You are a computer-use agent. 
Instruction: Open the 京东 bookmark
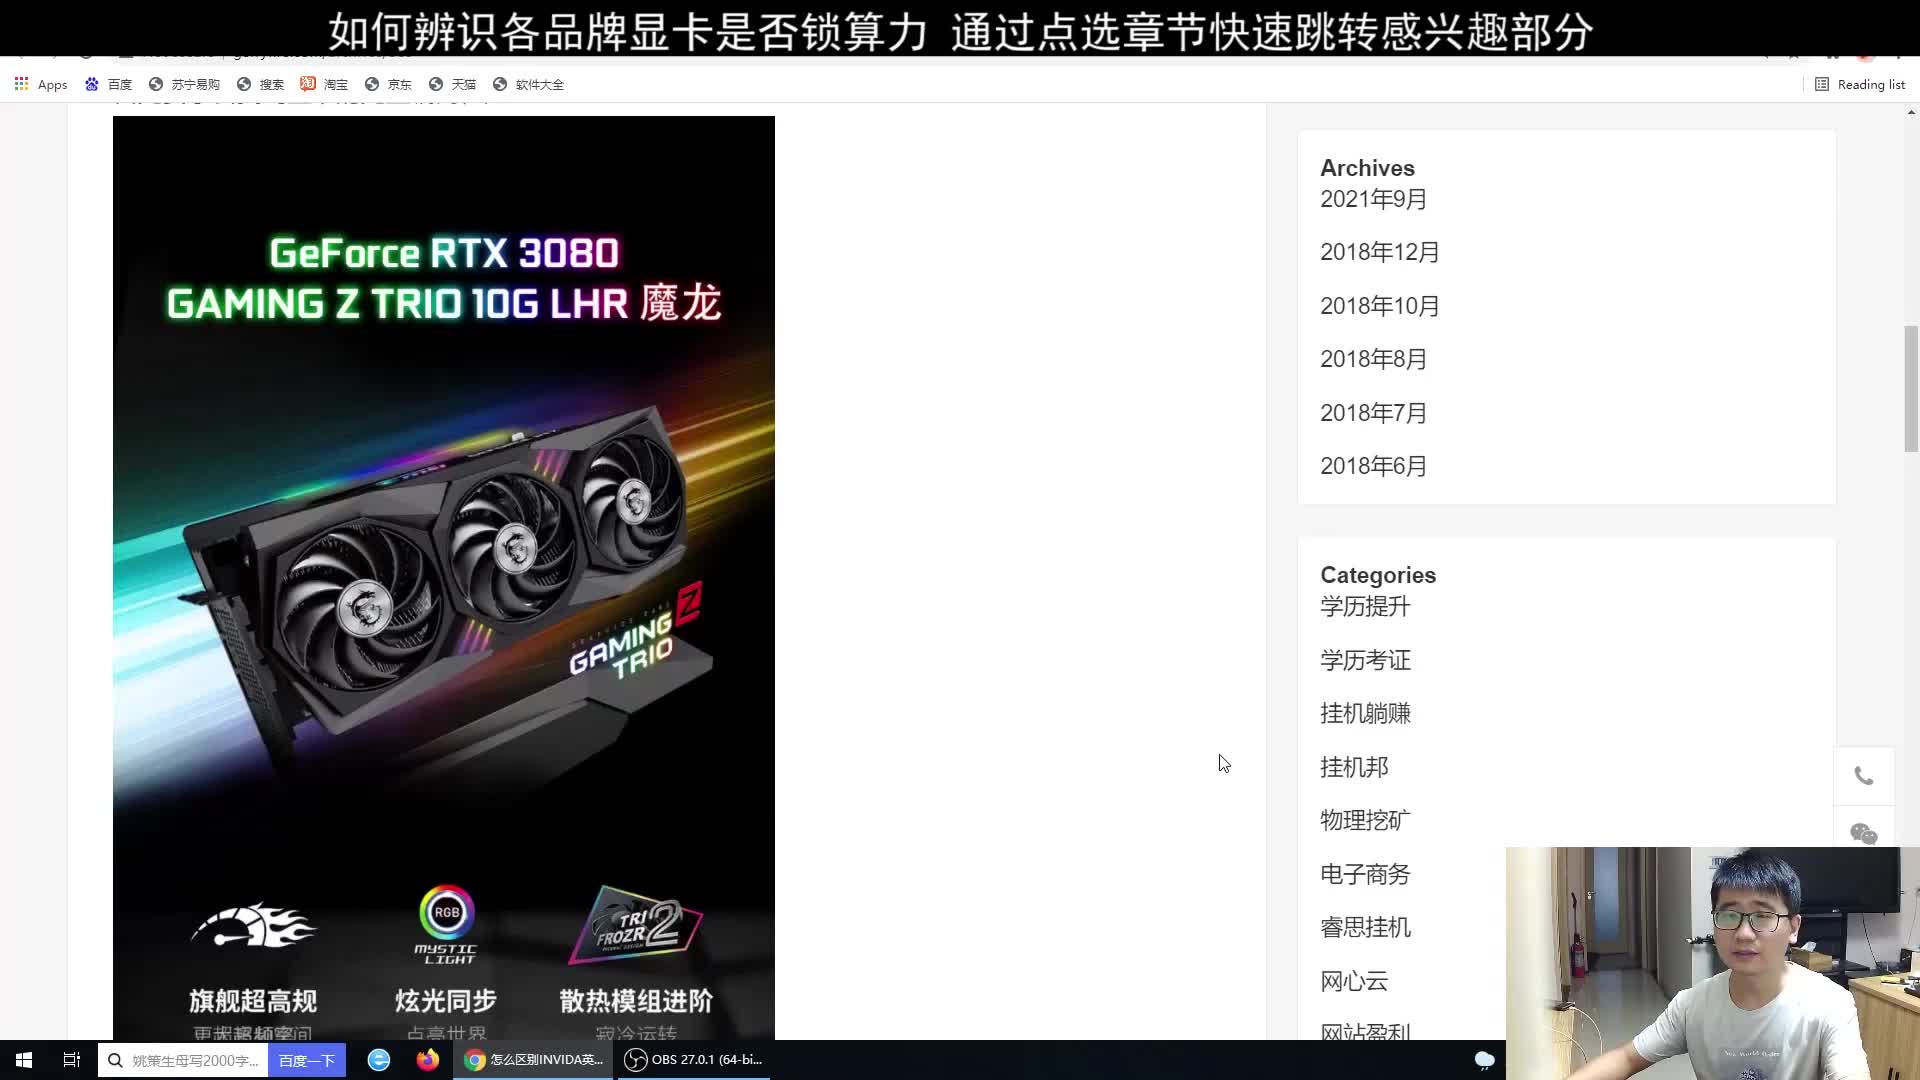[x=389, y=84]
